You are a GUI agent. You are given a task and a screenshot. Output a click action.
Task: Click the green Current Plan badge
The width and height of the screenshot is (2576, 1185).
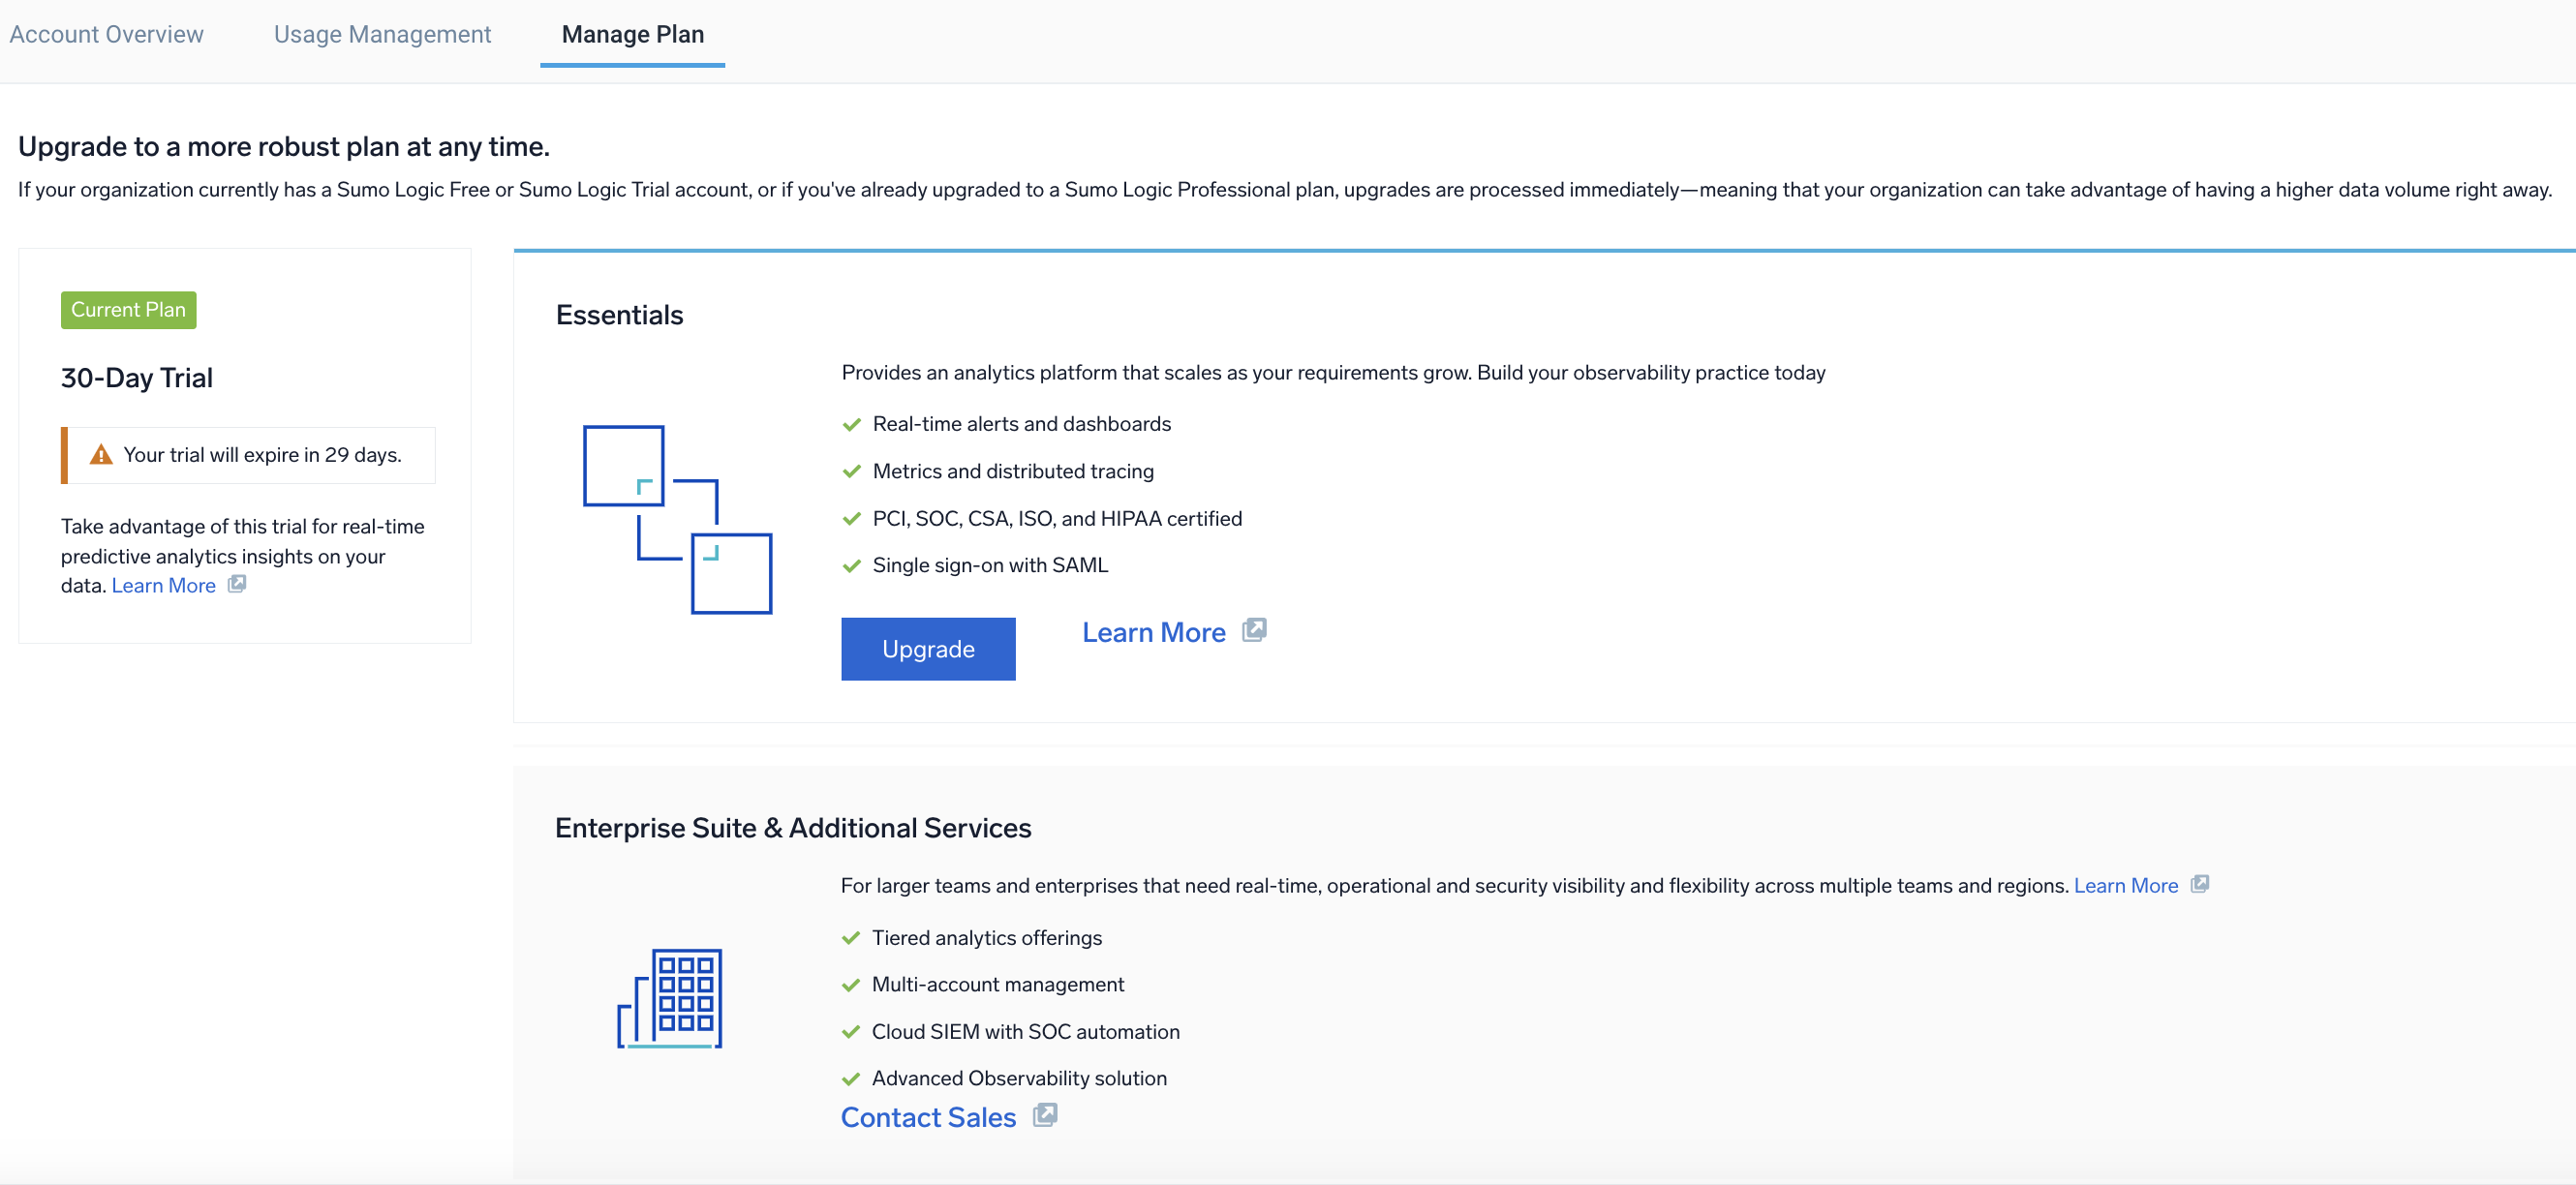128,310
